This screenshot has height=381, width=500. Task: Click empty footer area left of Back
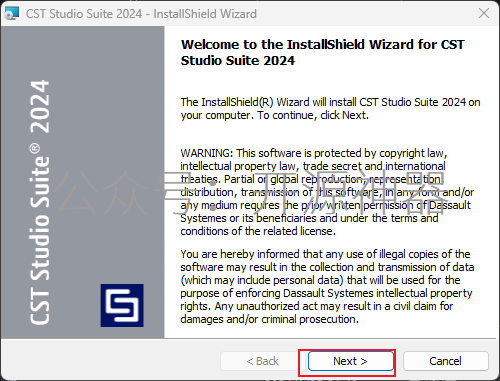(110, 361)
